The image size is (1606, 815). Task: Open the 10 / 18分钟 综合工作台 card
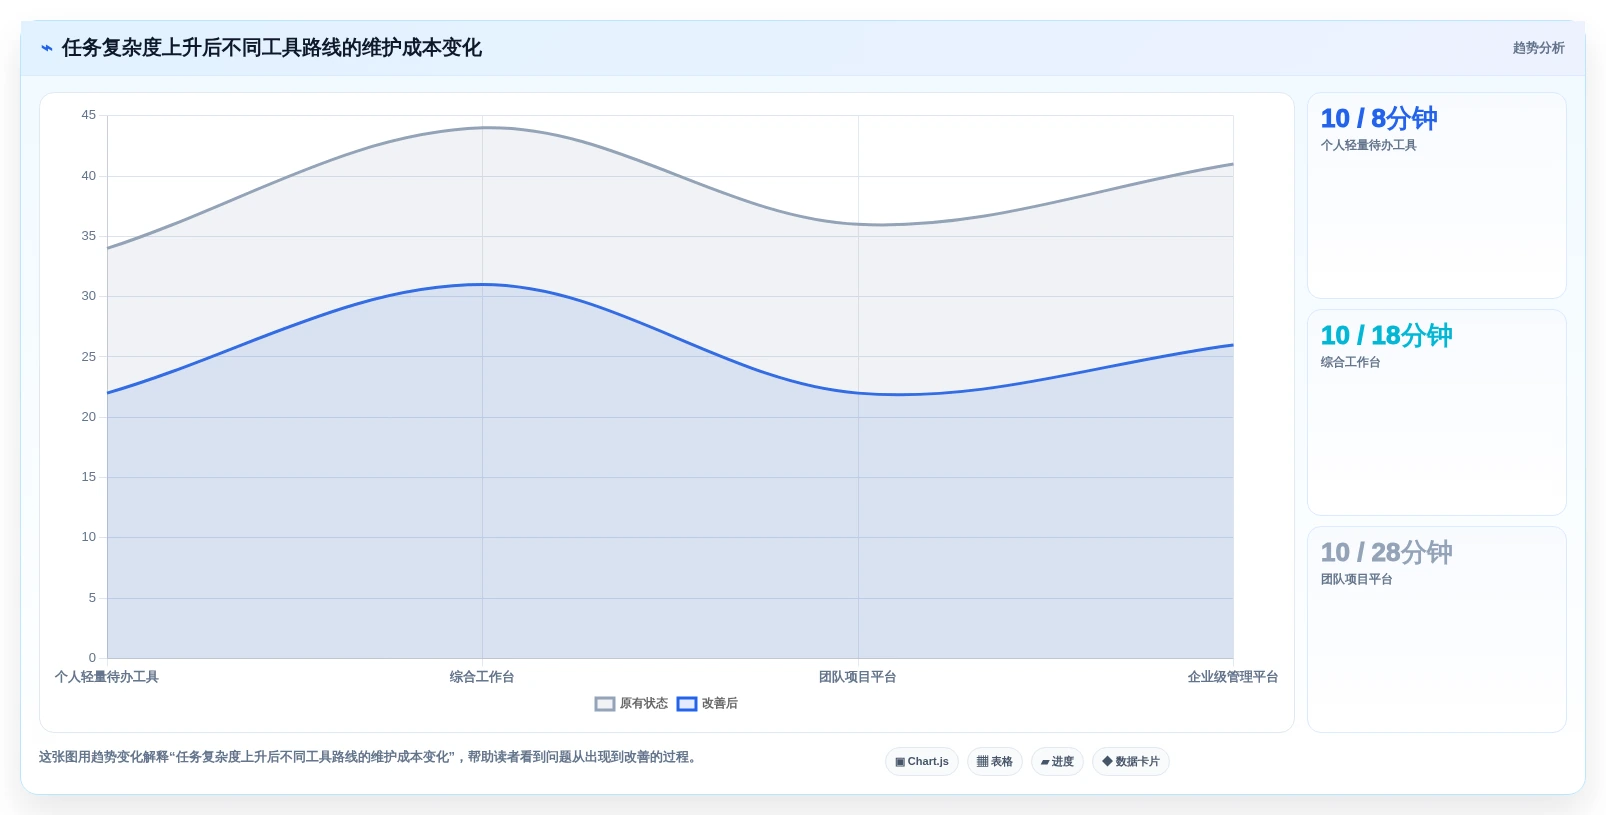click(x=1437, y=413)
